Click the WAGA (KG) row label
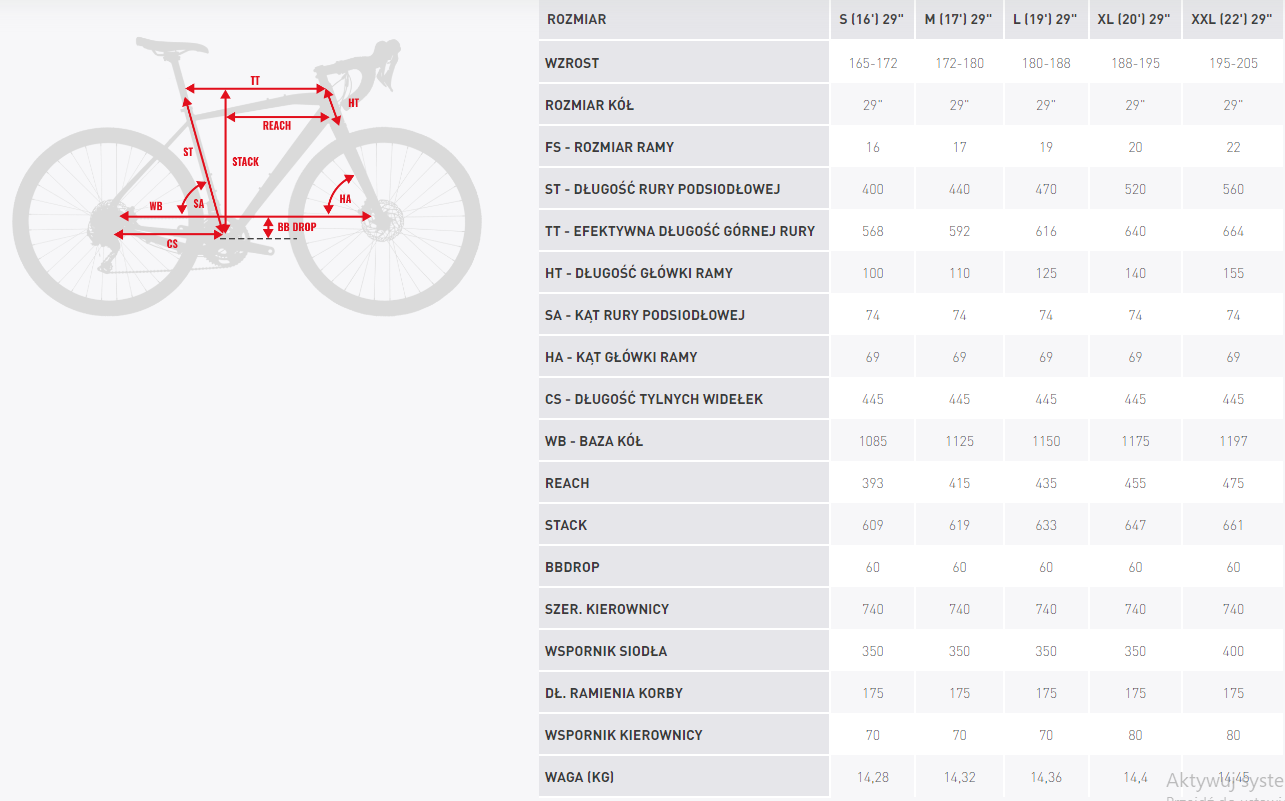The height and width of the screenshot is (801, 1285). tap(579, 777)
